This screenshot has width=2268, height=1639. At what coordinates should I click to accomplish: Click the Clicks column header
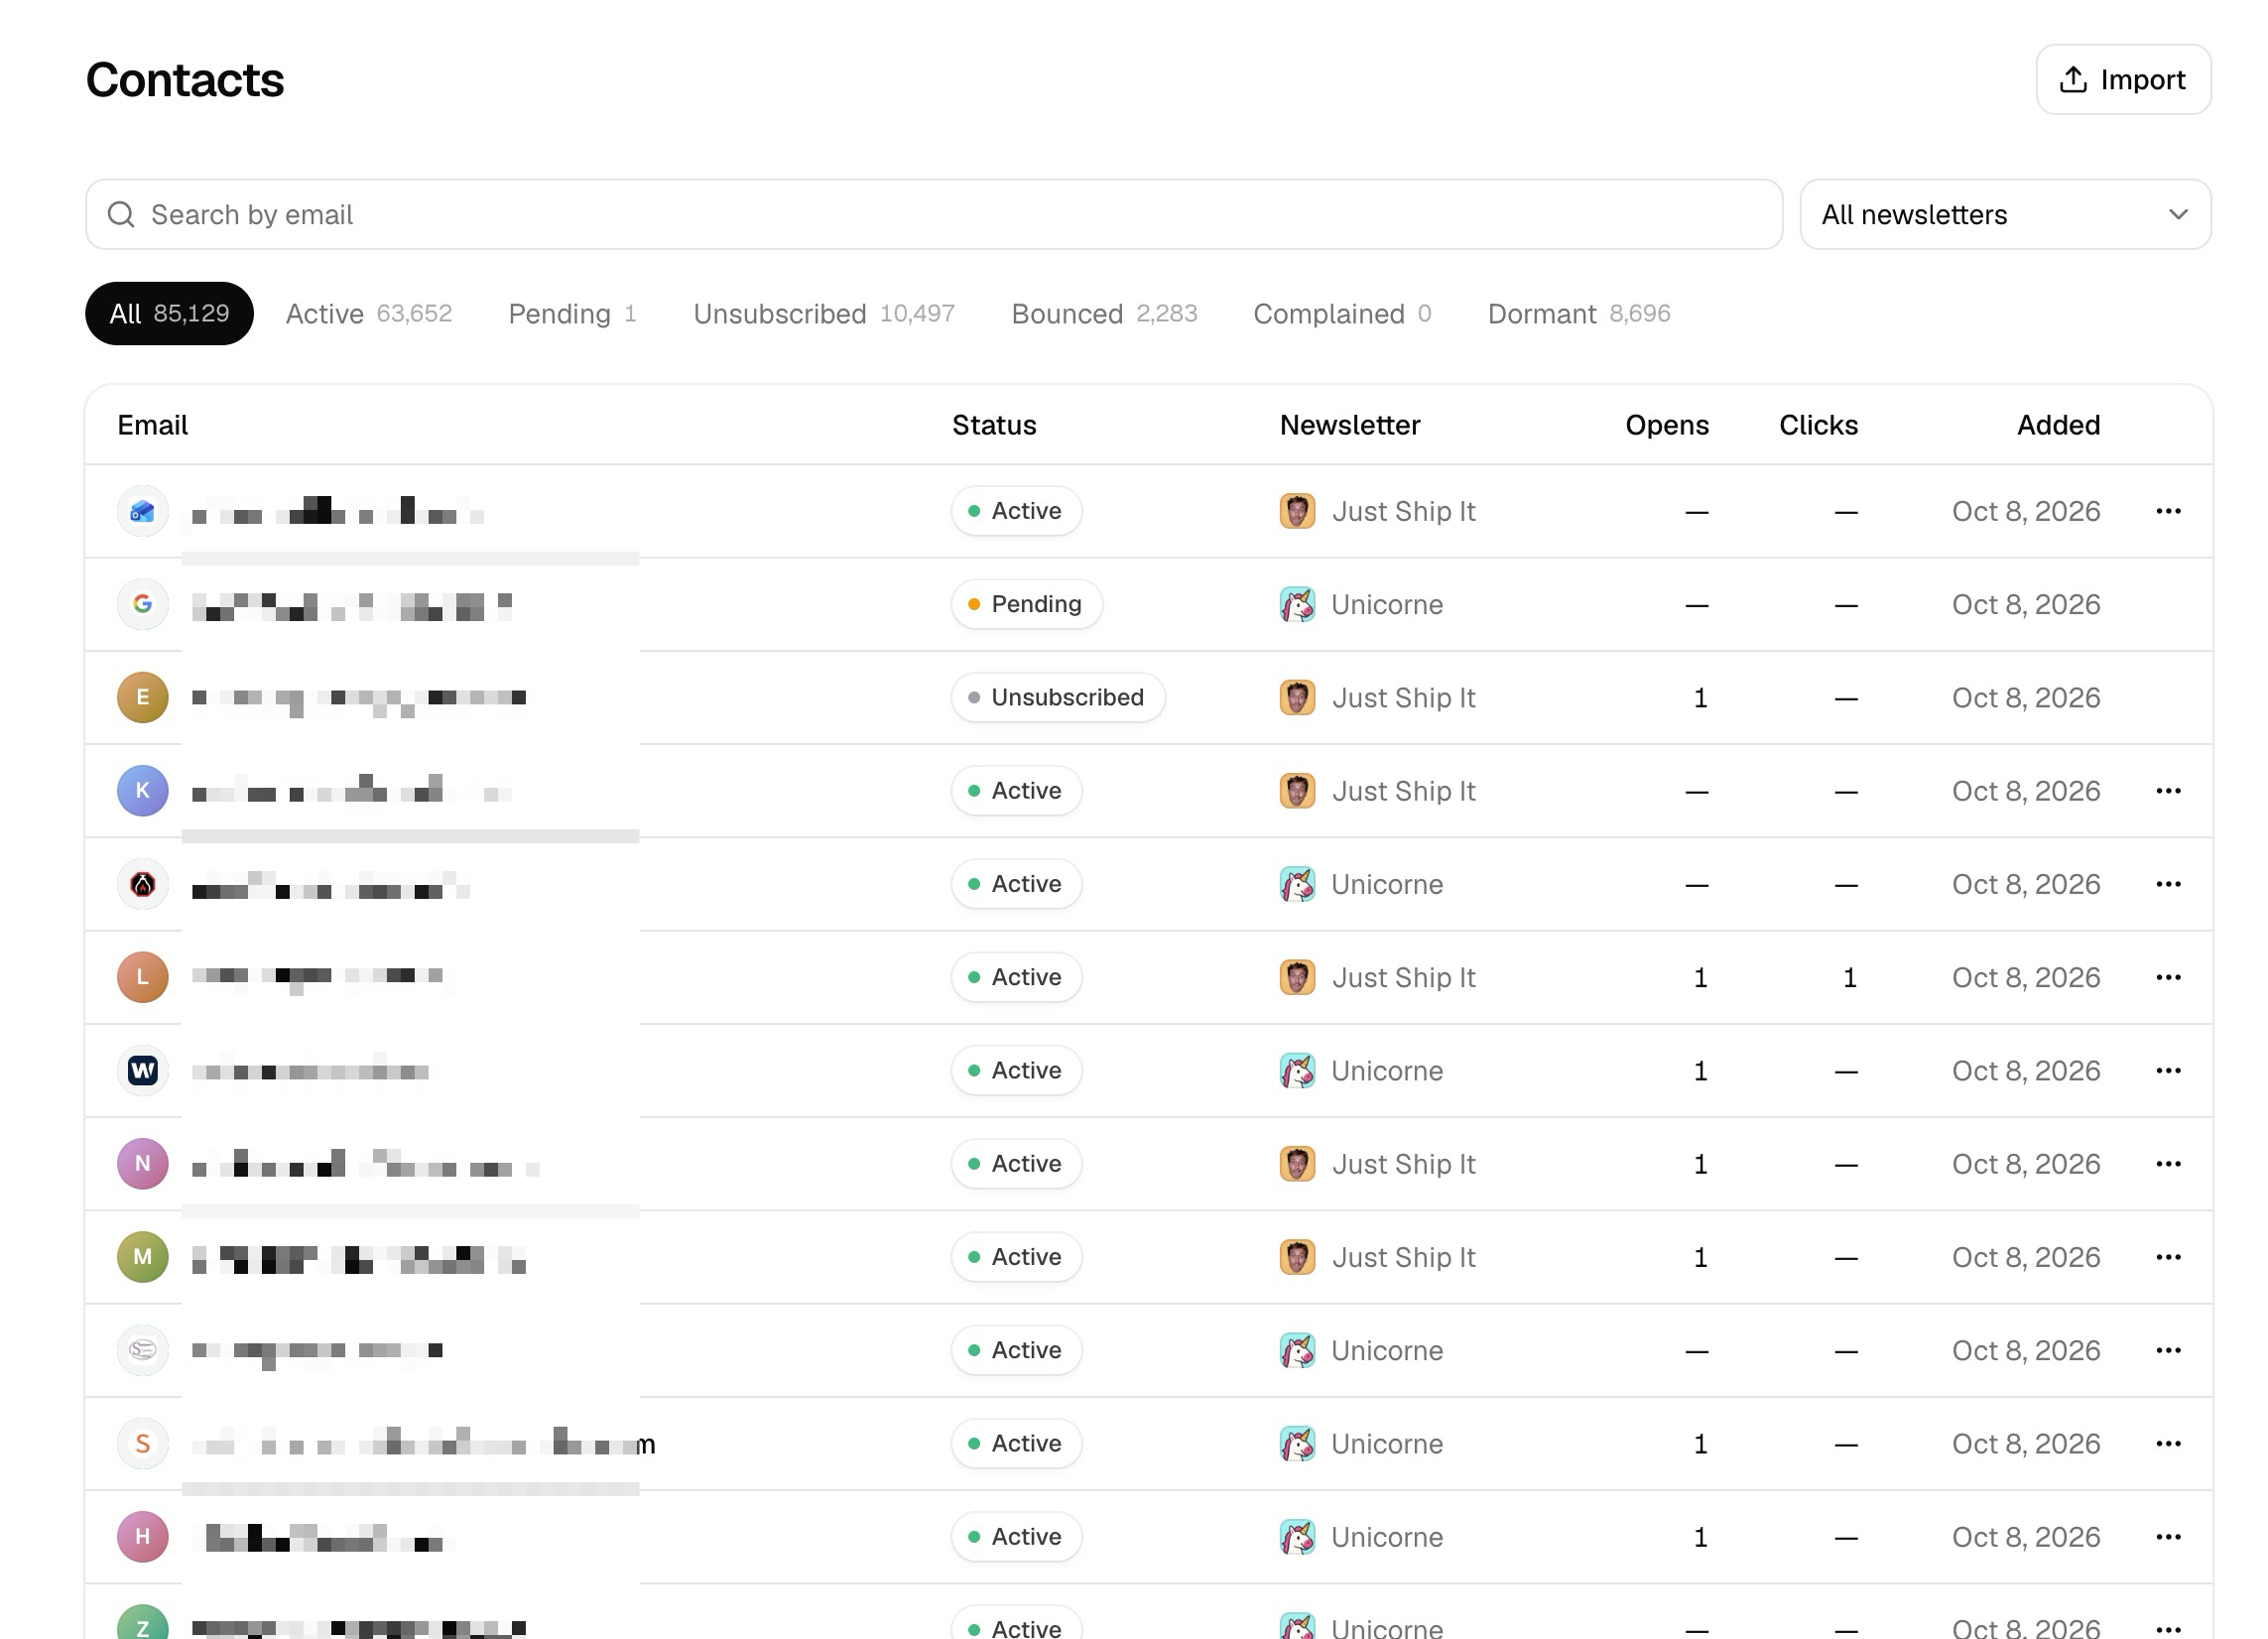[x=1818, y=425]
